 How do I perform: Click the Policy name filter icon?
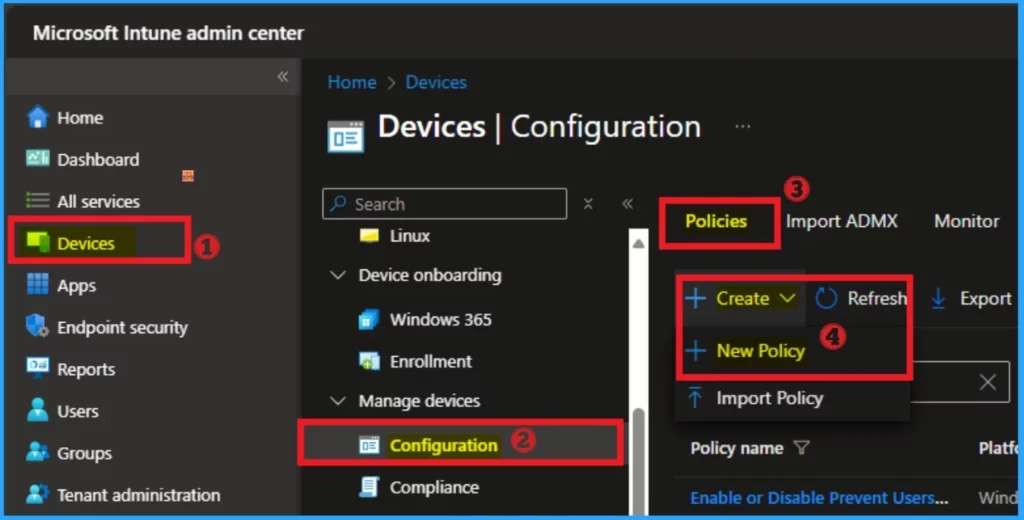click(x=801, y=447)
